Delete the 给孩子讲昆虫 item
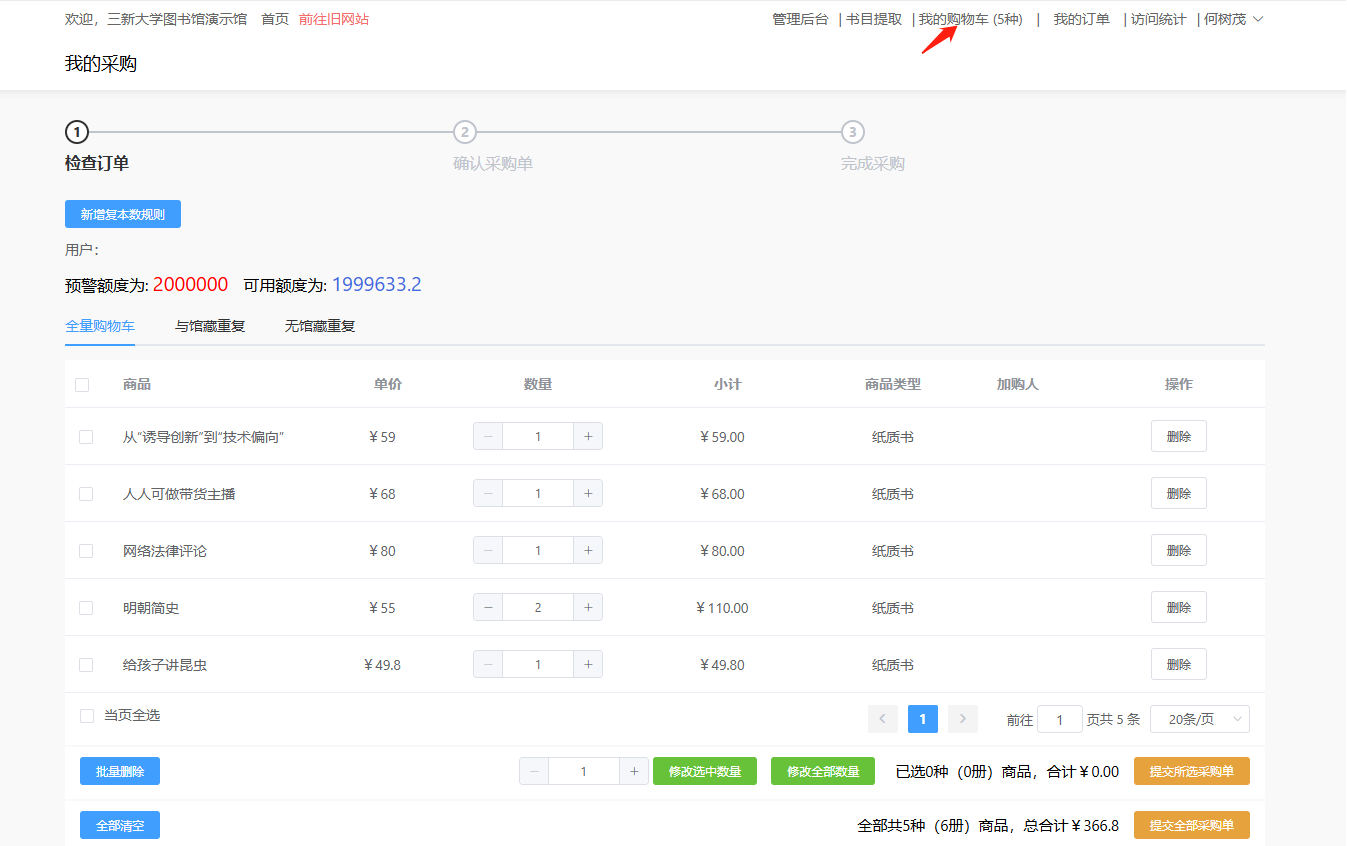The width and height of the screenshot is (1347, 846). pos(1178,665)
